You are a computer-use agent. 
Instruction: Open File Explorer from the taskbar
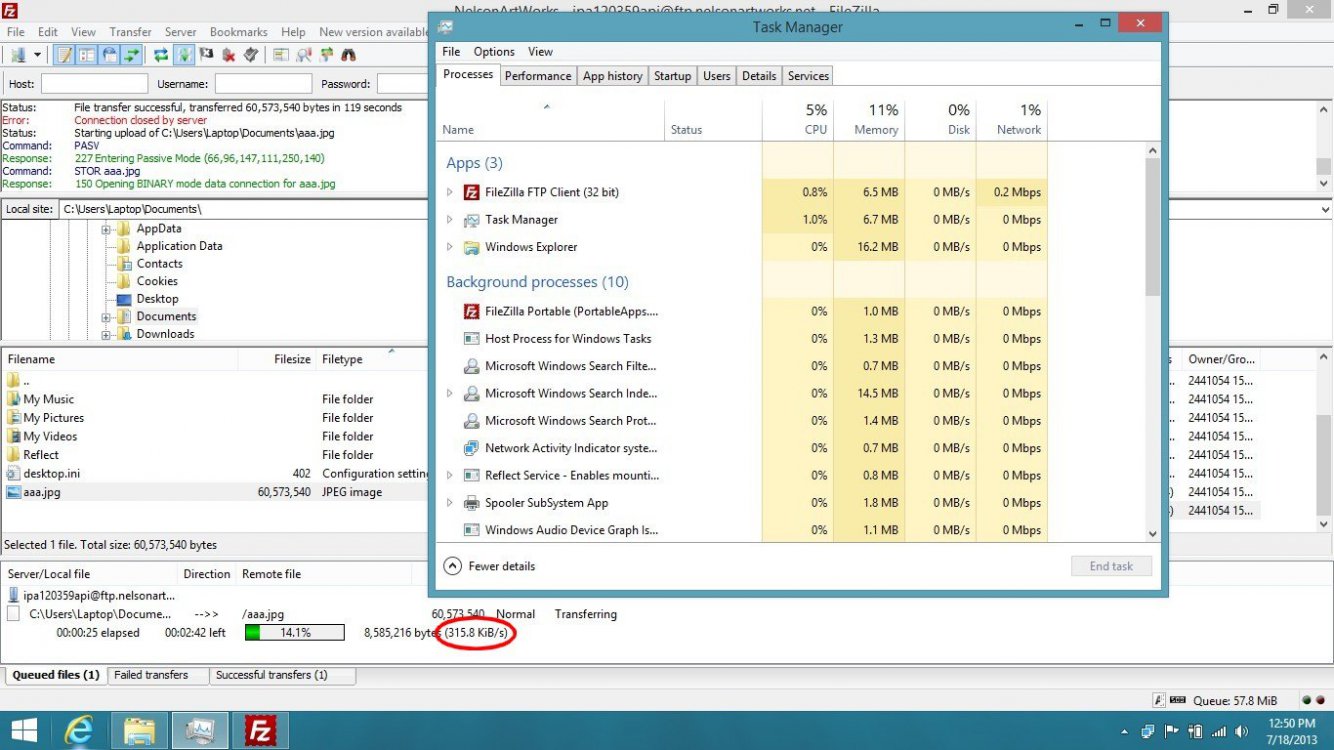[138, 731]
